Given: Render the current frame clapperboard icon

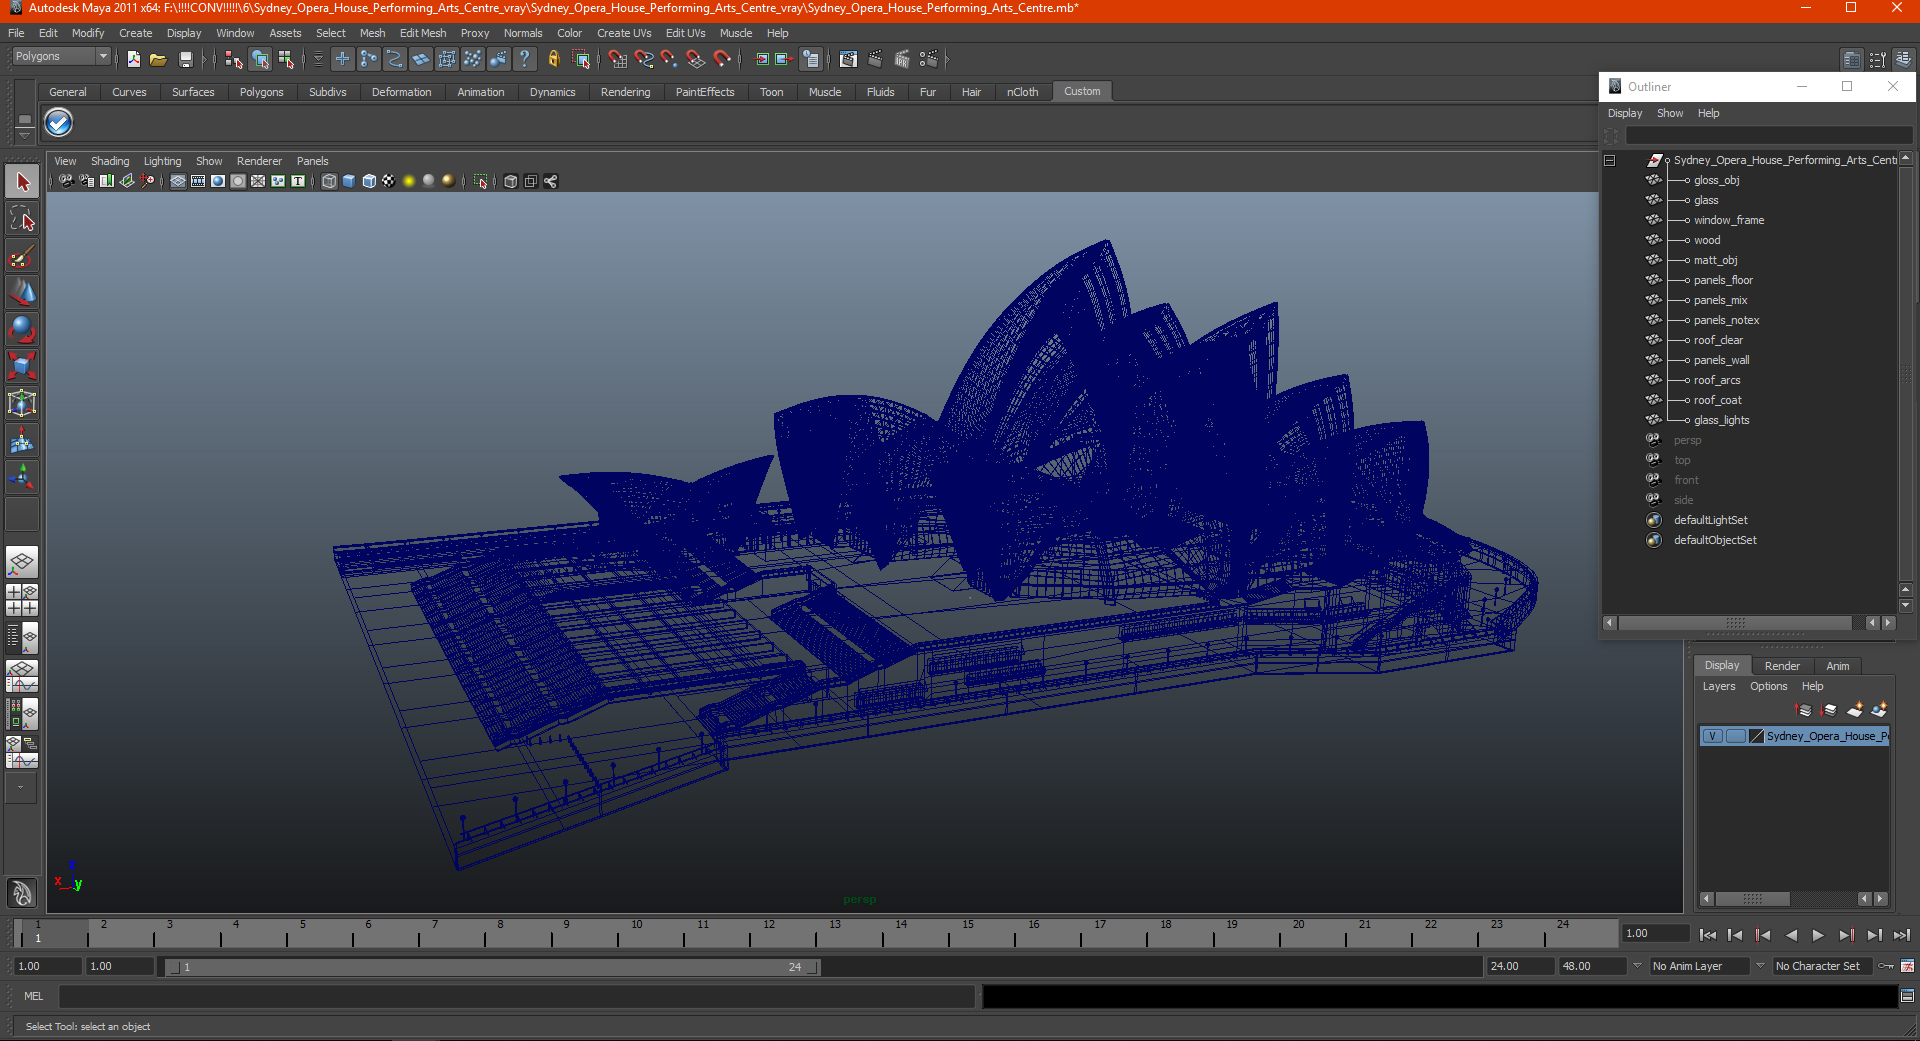Looking at the screenshot, I should (875, 60).
